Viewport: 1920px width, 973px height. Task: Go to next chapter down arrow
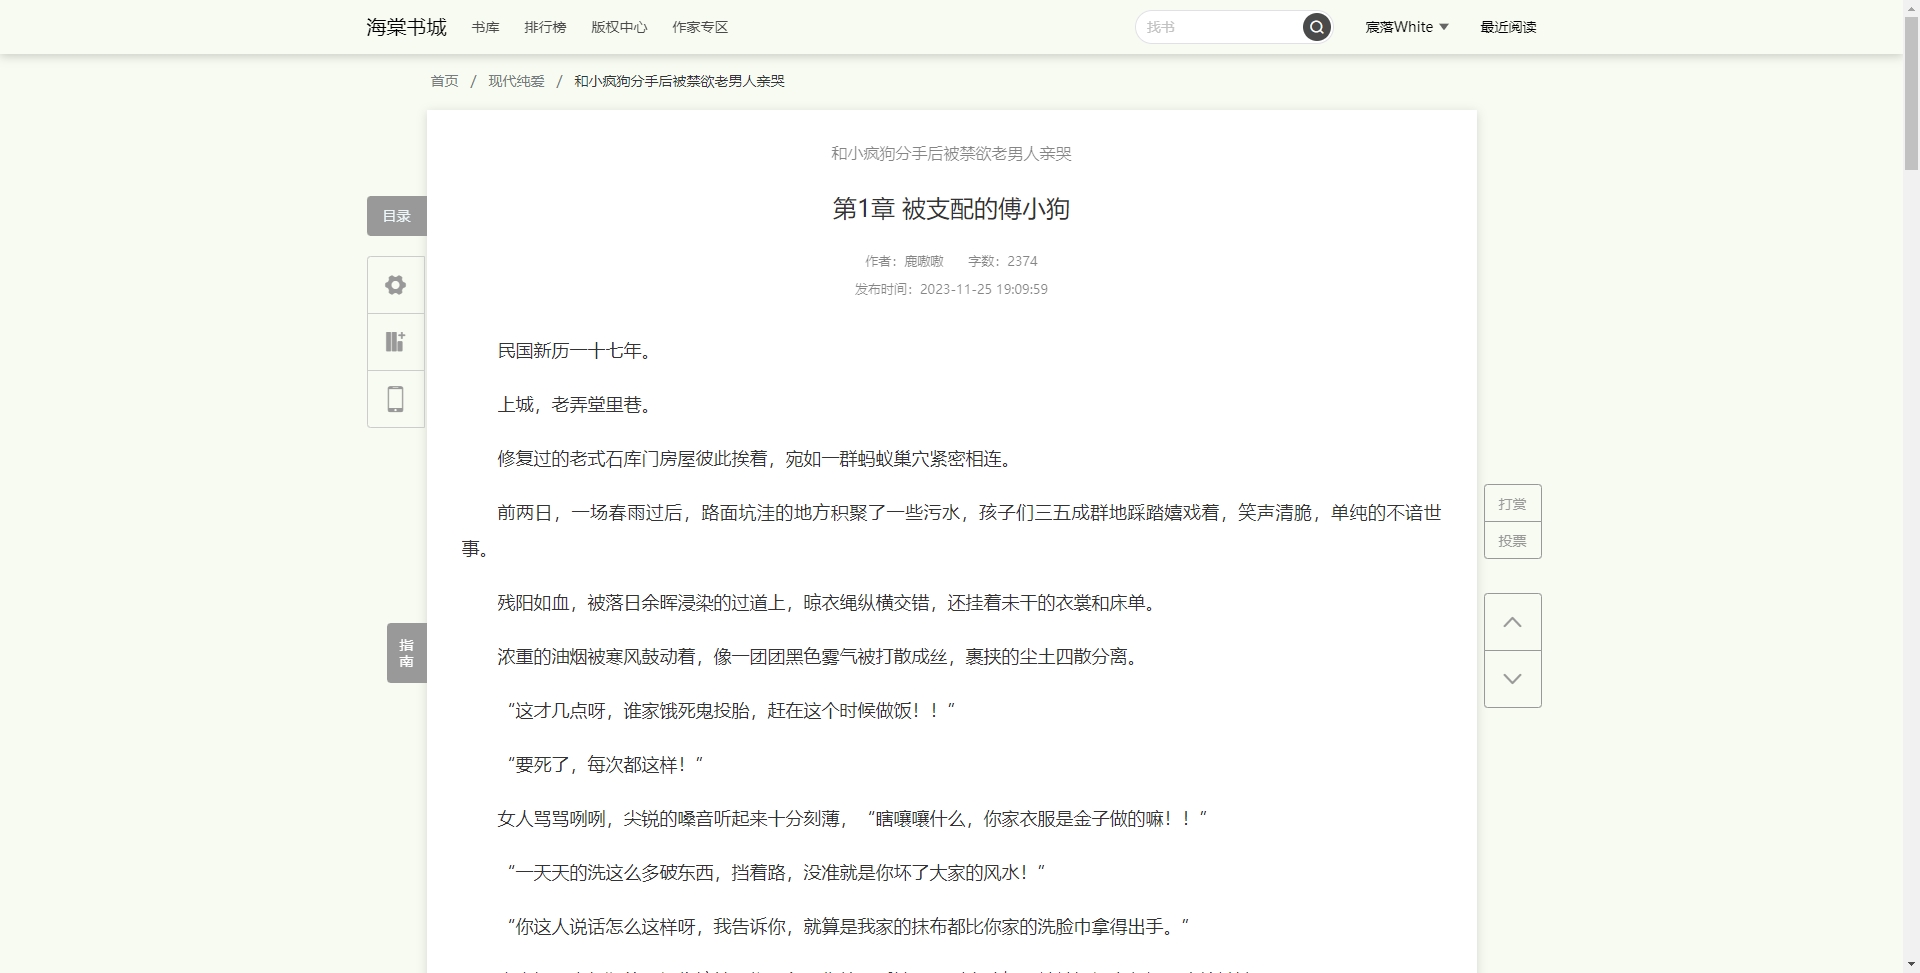(1512, 679)
